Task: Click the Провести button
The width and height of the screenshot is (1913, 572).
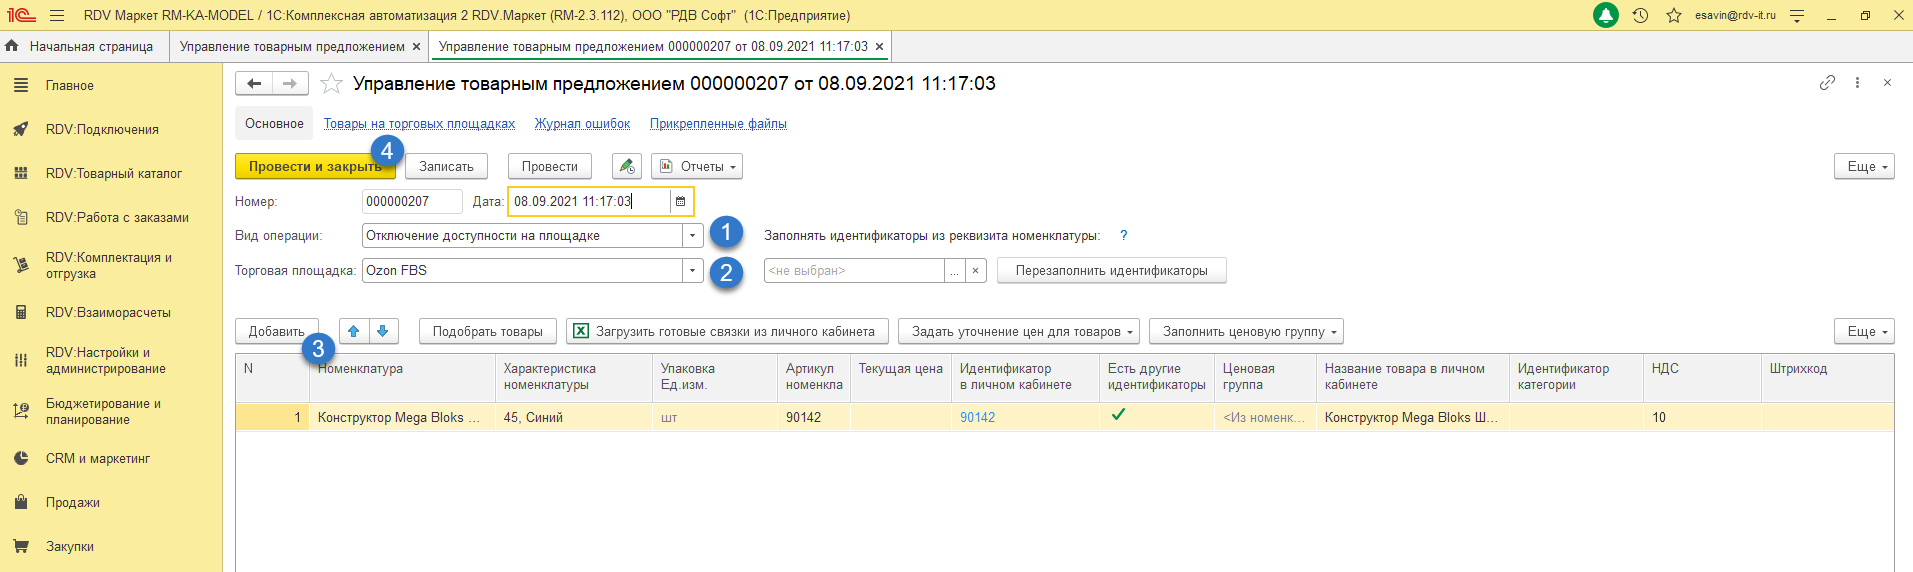Action: pyautogui.click(x=550, y=166)
